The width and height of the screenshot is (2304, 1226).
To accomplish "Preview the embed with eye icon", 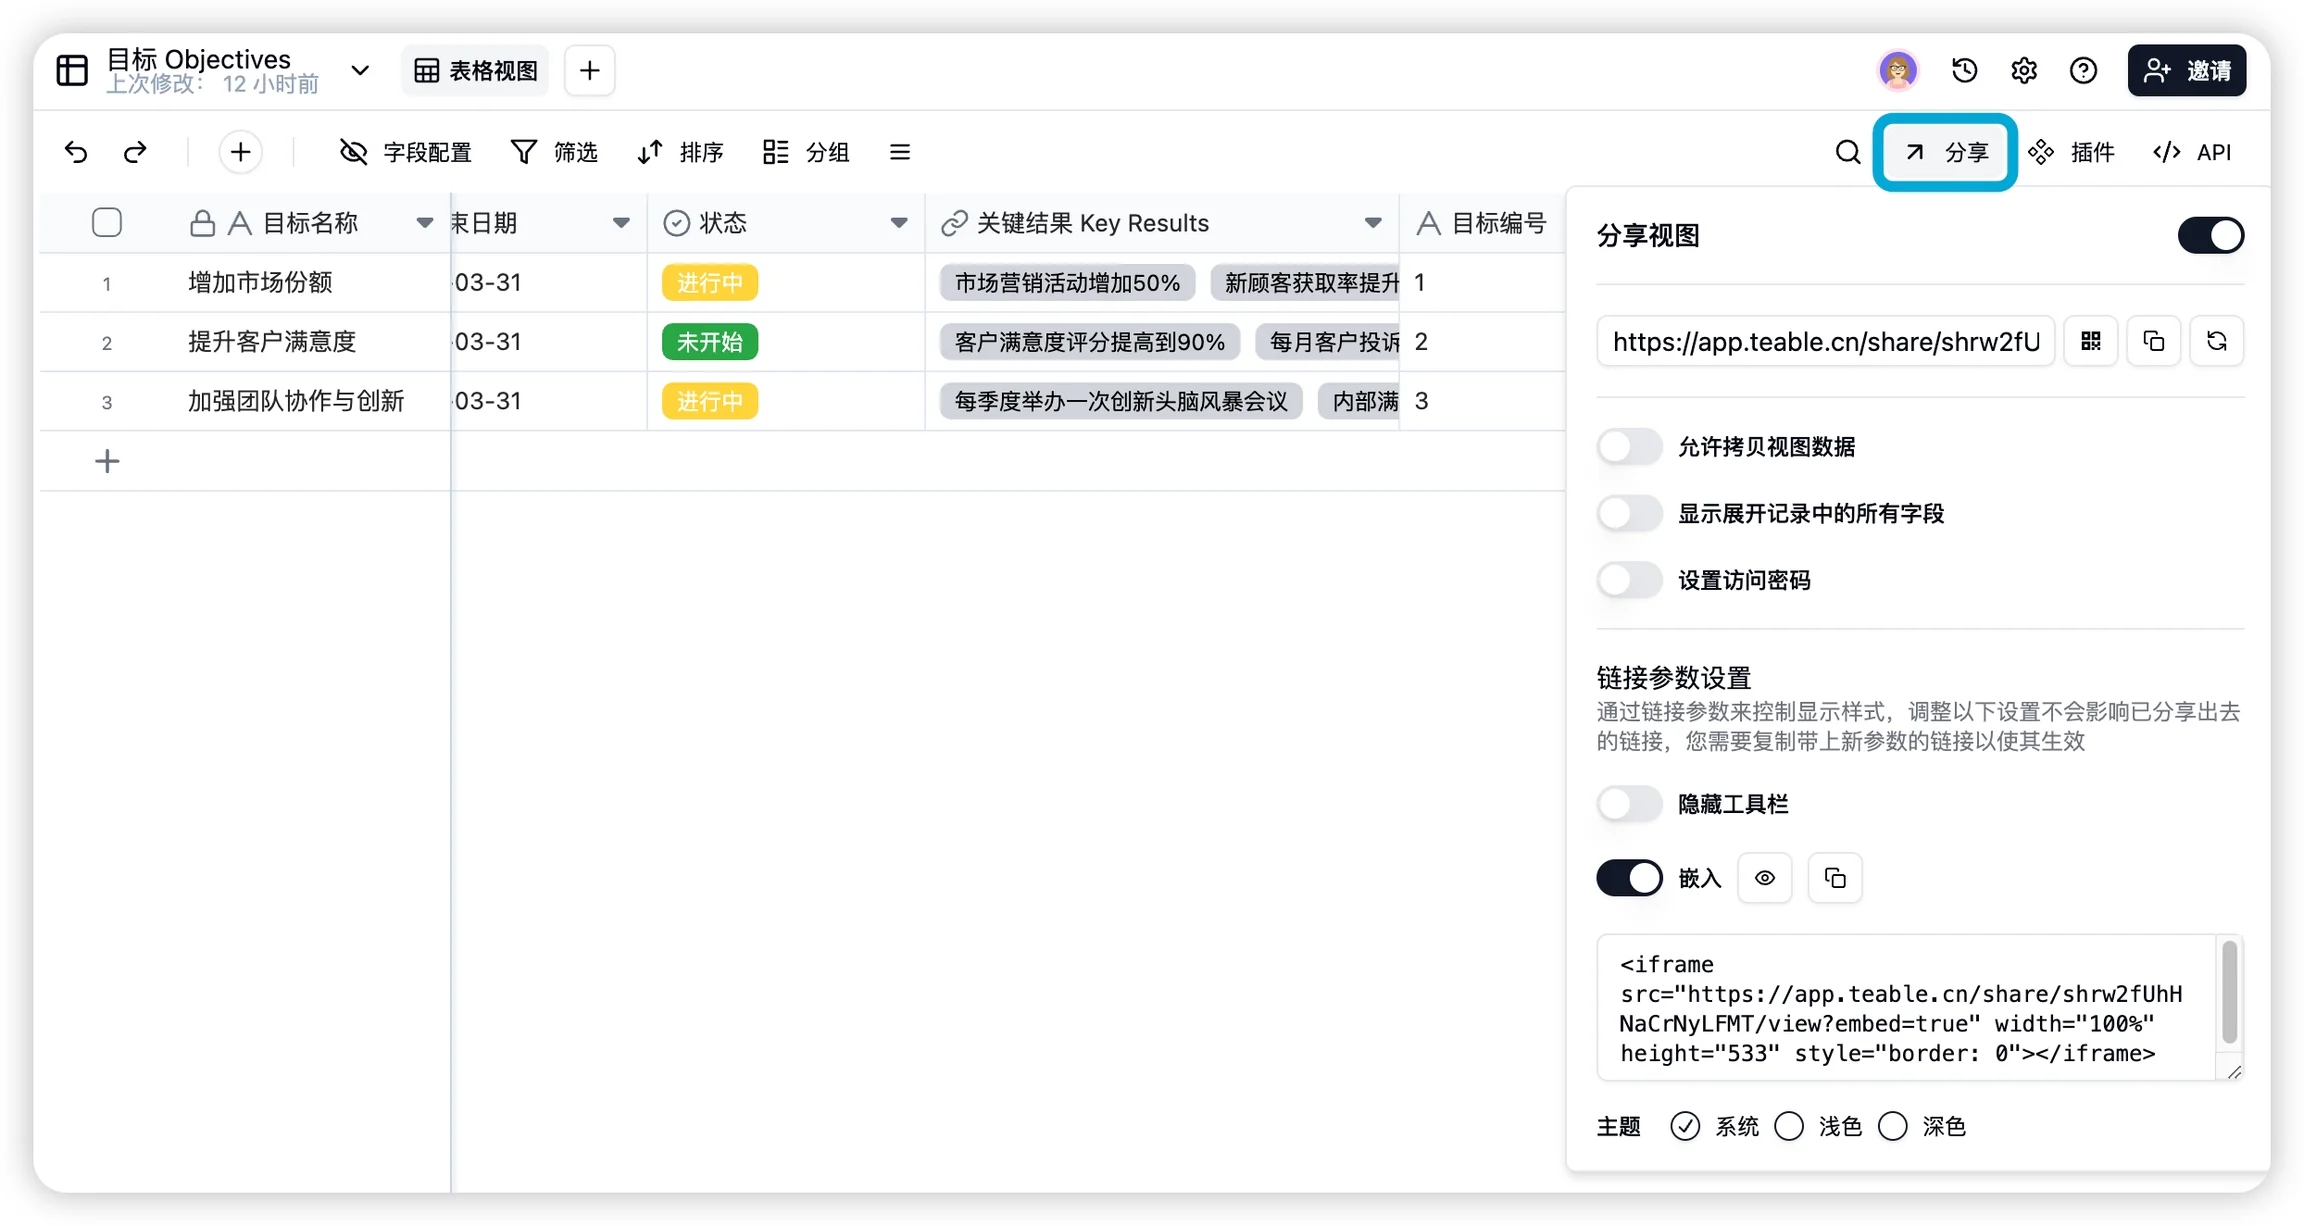I will coord(1765,878).
